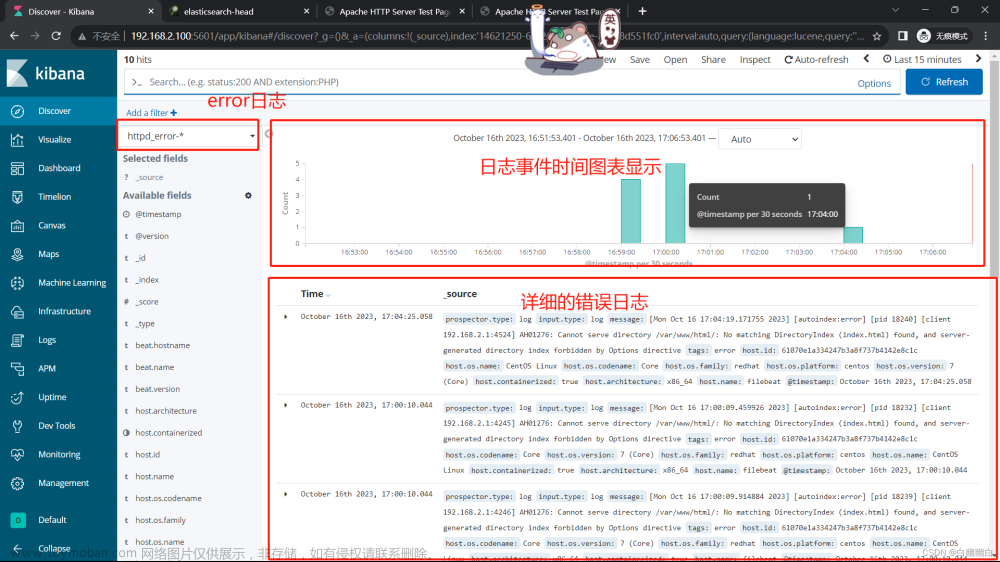1000x562 pixels.
Task: Open Dev Tools console
Action: [x=58, y=425]
